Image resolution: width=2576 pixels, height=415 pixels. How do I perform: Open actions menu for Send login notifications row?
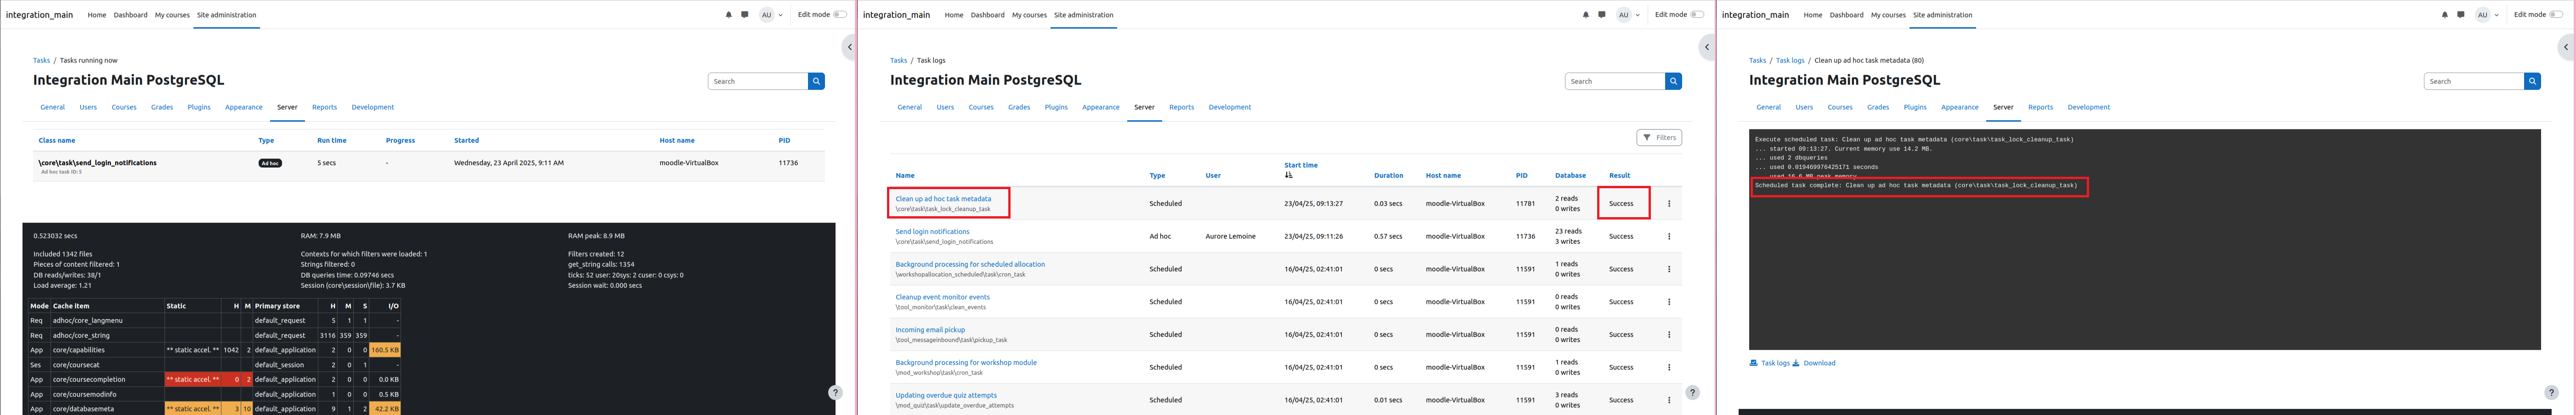click(1669, 236)
